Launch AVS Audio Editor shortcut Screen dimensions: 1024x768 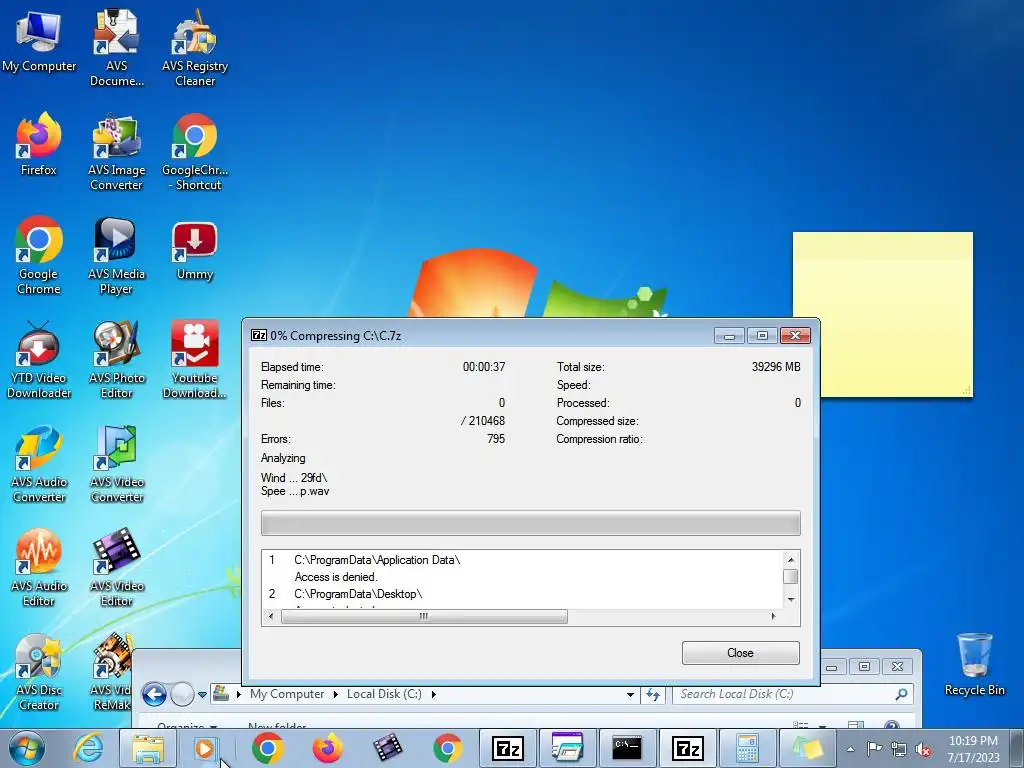click(x=39, y=567)
